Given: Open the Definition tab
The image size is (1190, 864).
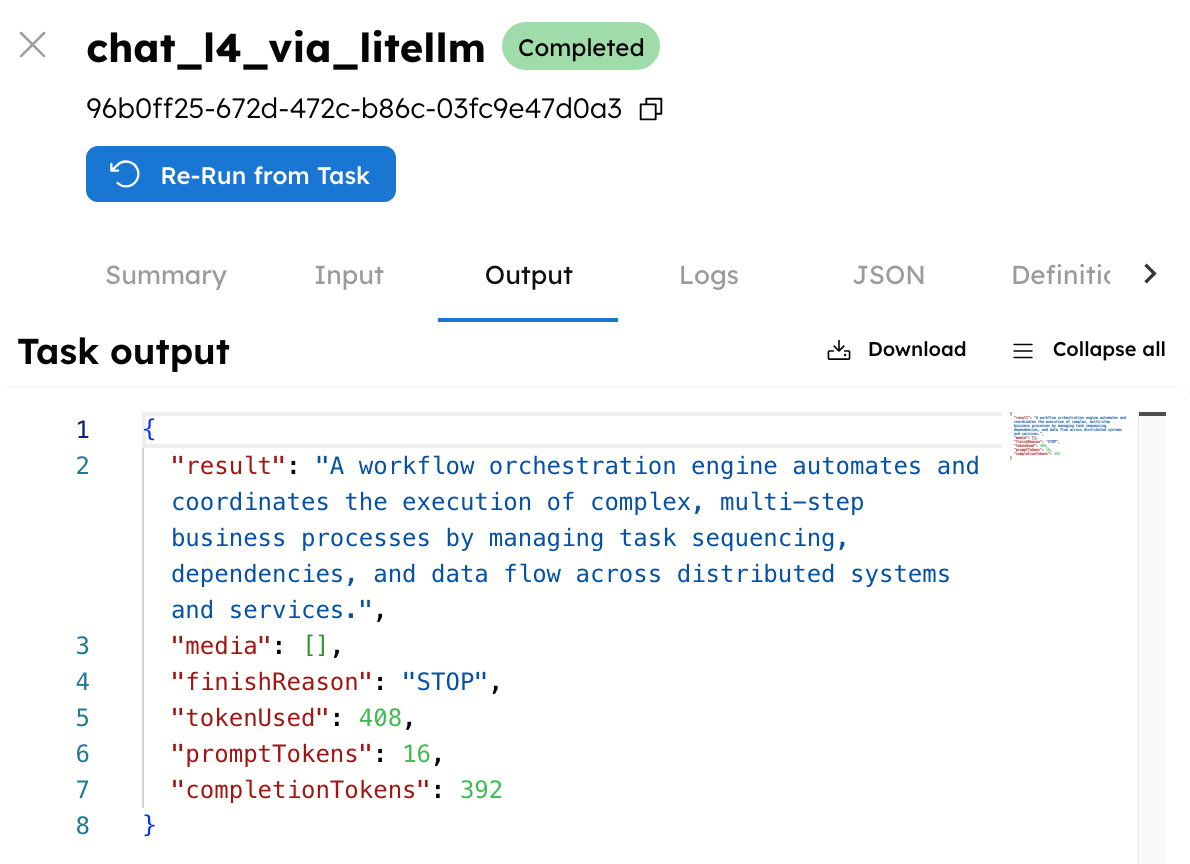Looking at the screenshot, I should click(x=1060, y=275).
